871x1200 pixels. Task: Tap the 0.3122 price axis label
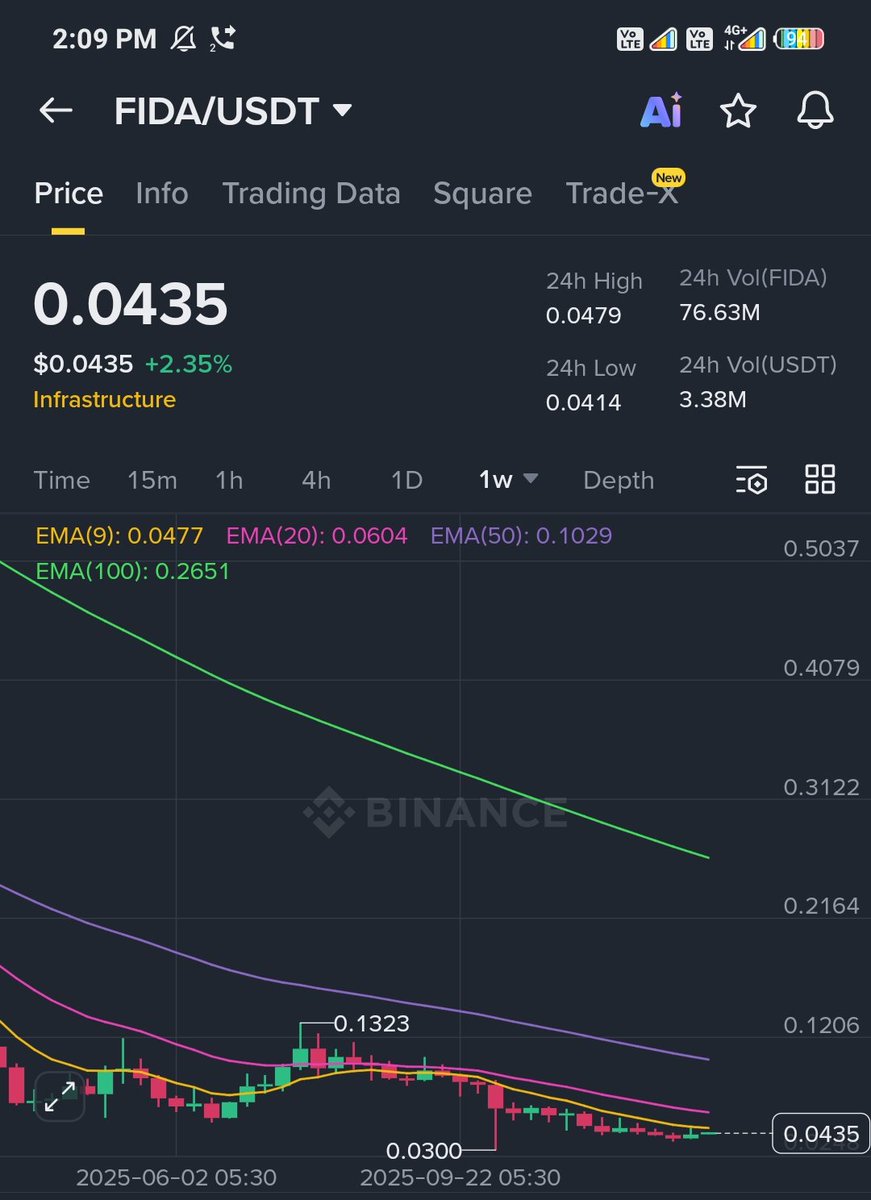(821, 787)
